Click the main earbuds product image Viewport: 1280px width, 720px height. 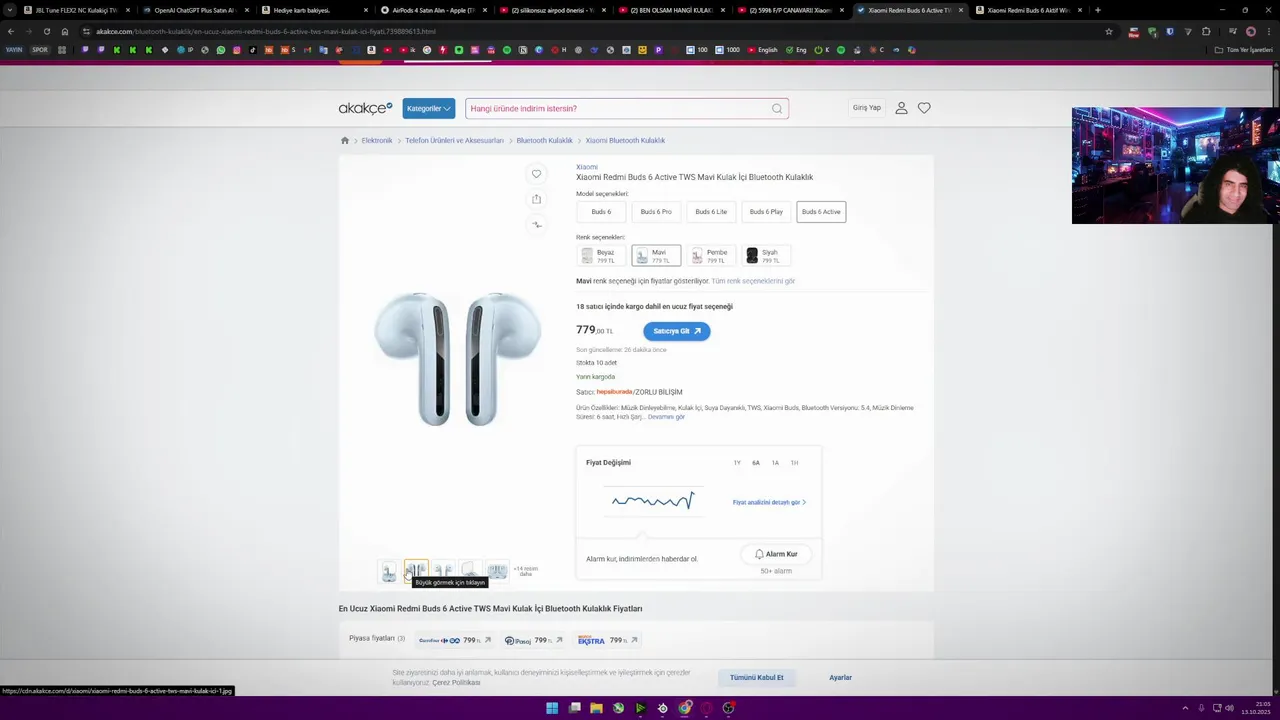457,359
